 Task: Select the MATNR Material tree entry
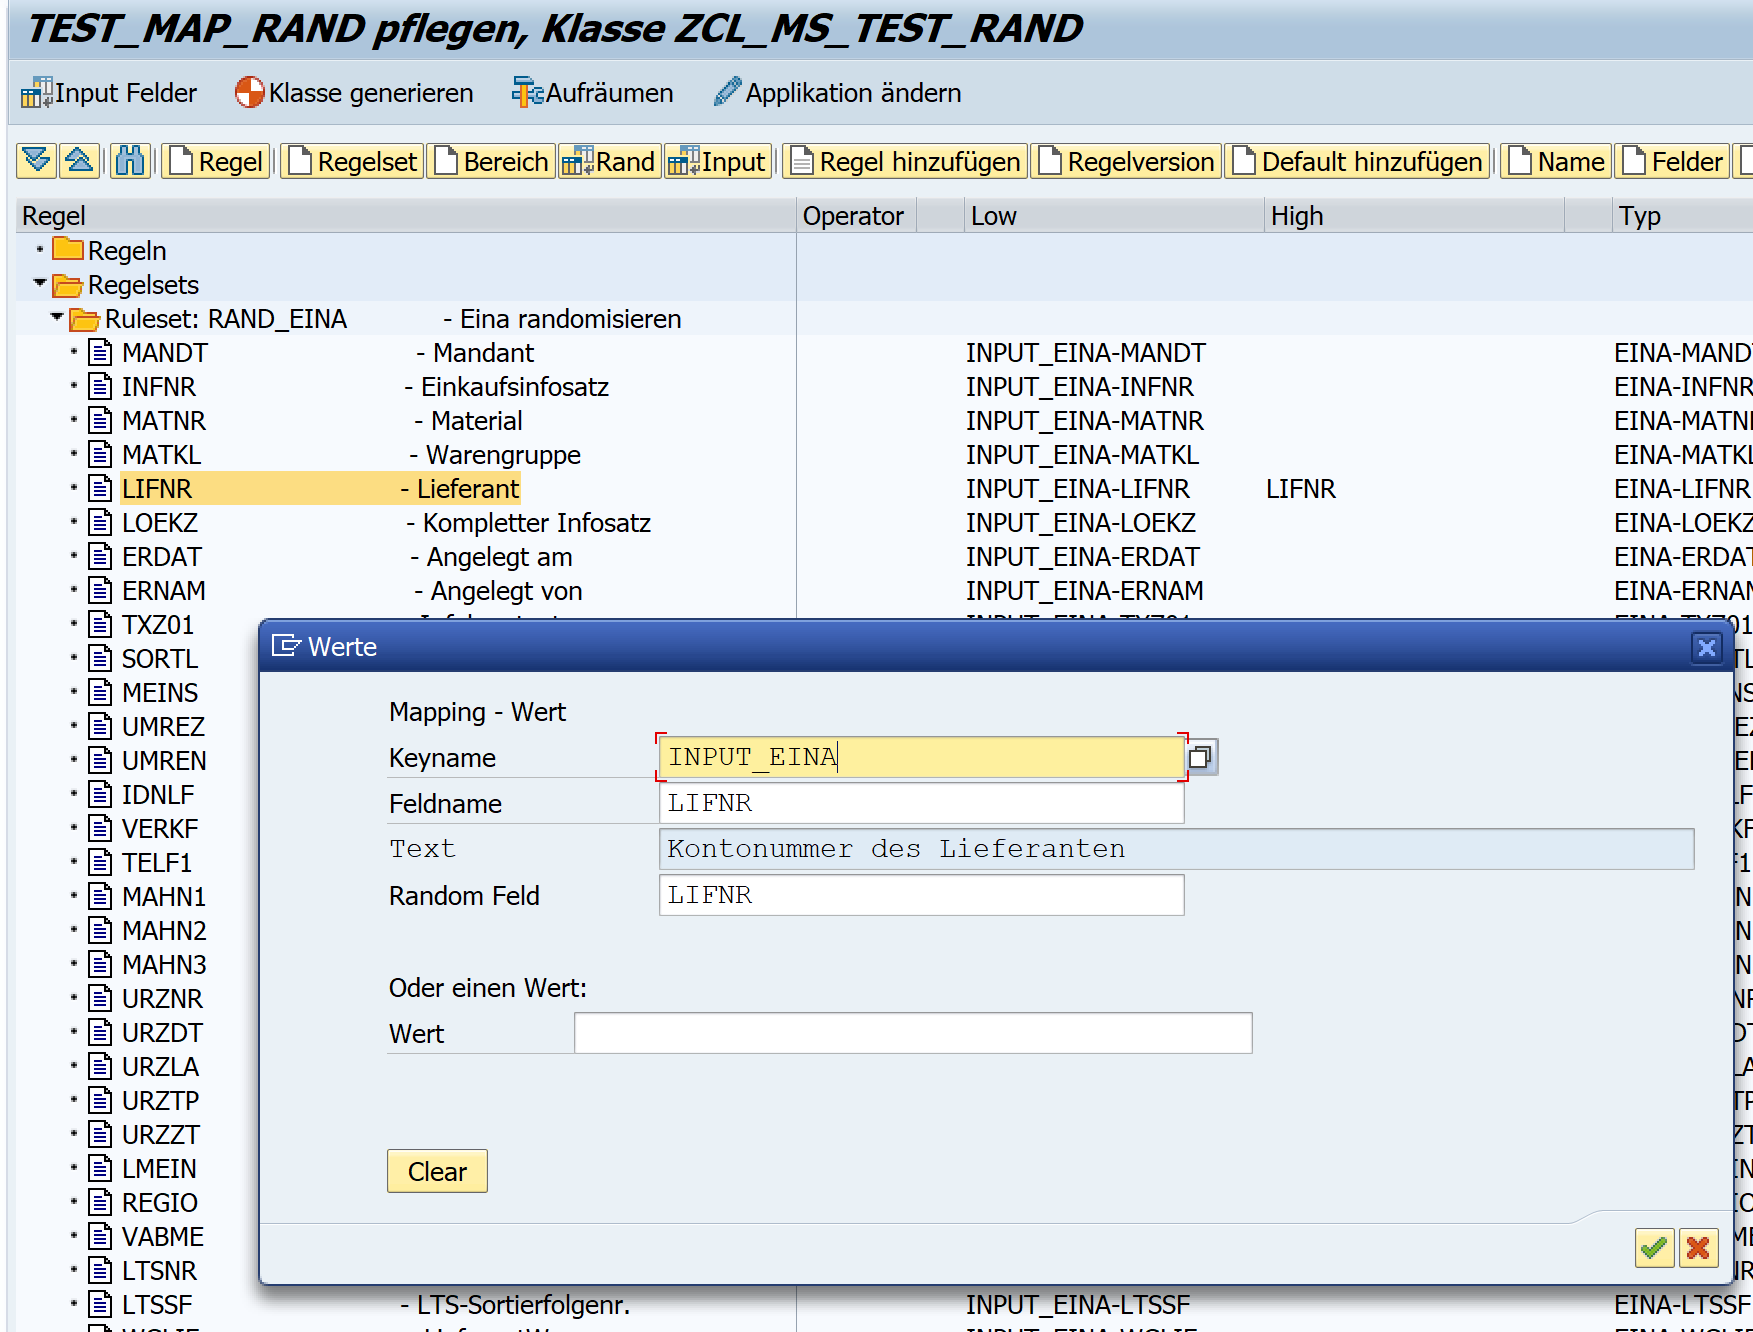164,421
